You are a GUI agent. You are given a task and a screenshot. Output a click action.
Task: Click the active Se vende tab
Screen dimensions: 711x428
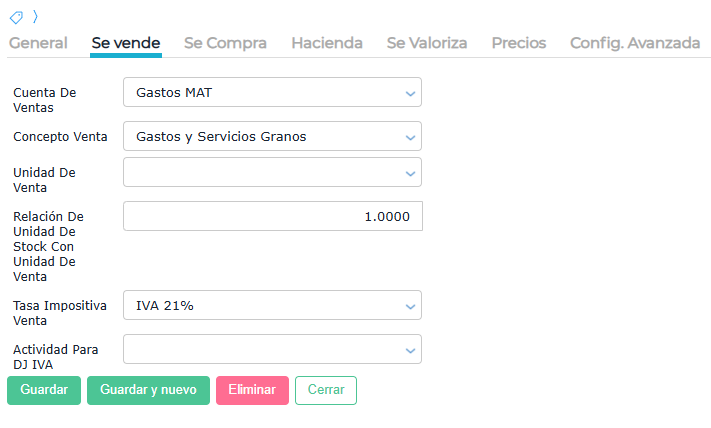point(126,43)
